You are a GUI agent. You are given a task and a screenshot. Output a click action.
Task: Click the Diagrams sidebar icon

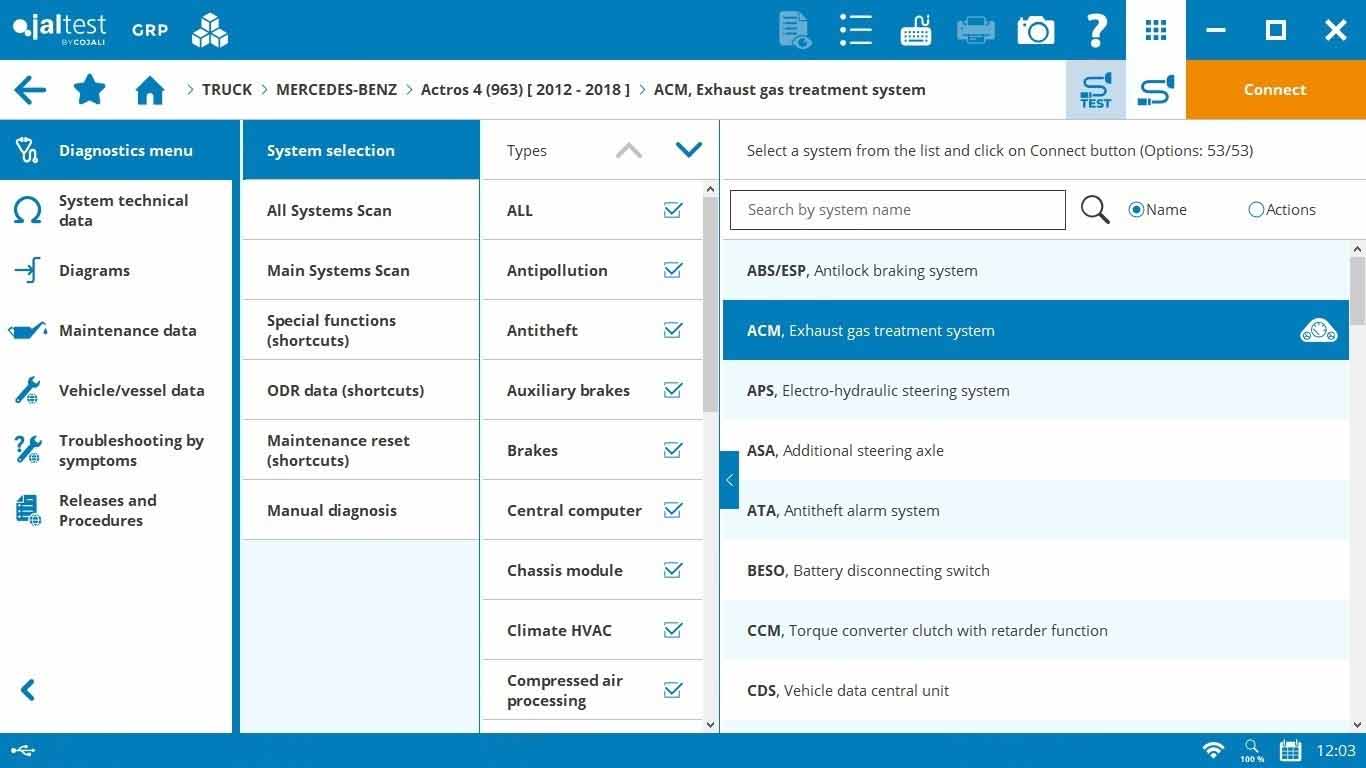click(28, 270)
